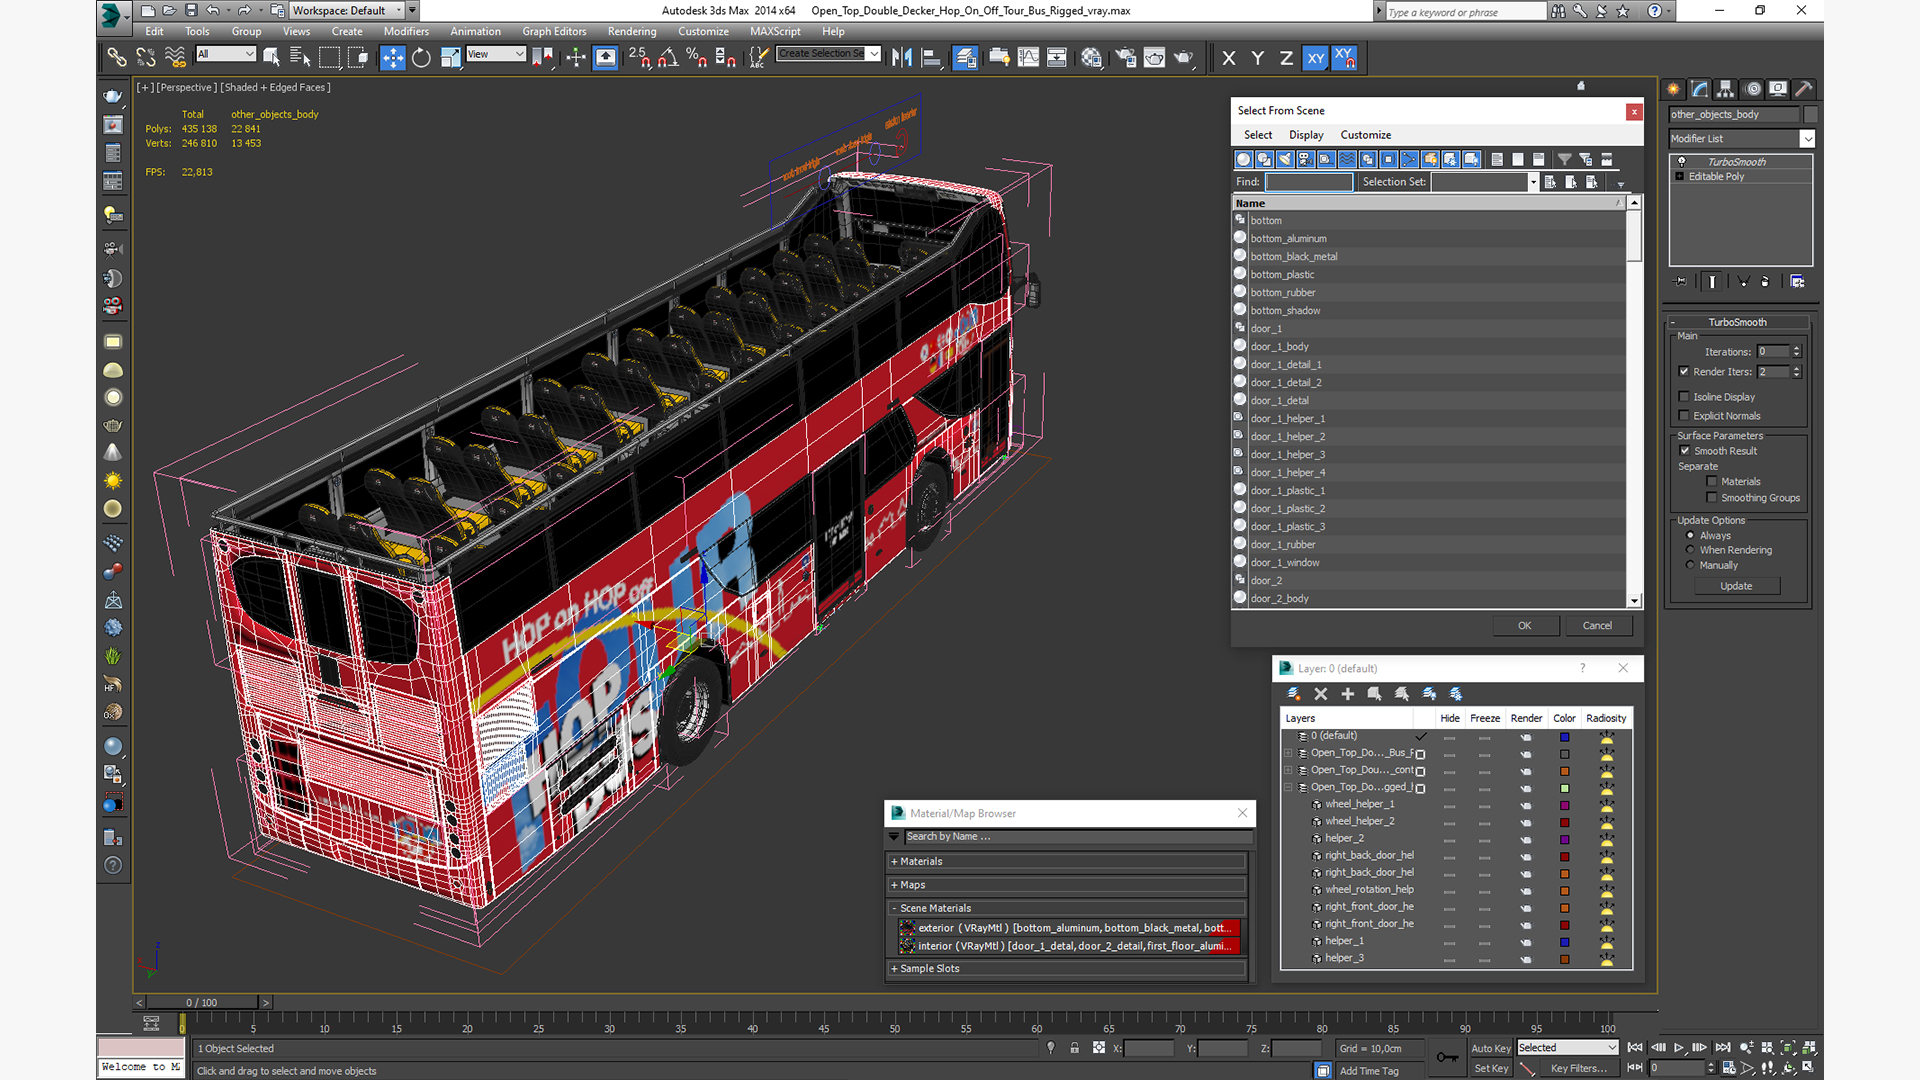The image size is (1920, 1080).
Task: Create new layer in Layer dialog
Action: pyautogui.click(x=1293, y=694)
